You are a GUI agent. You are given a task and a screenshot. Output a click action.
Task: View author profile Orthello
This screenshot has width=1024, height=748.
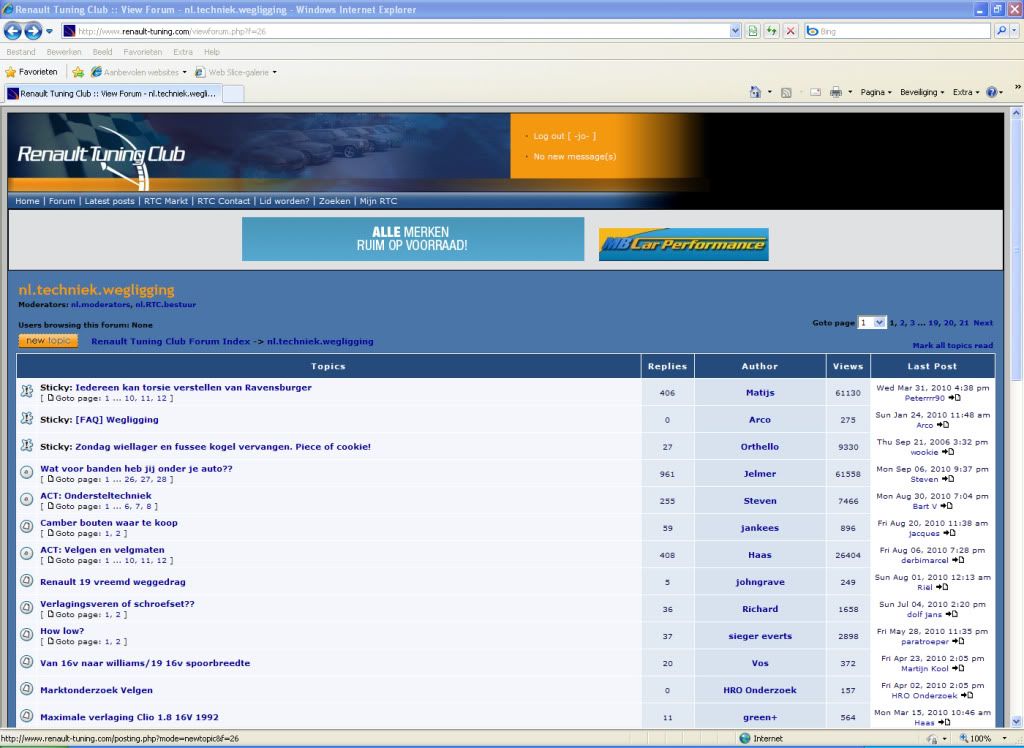760,447
